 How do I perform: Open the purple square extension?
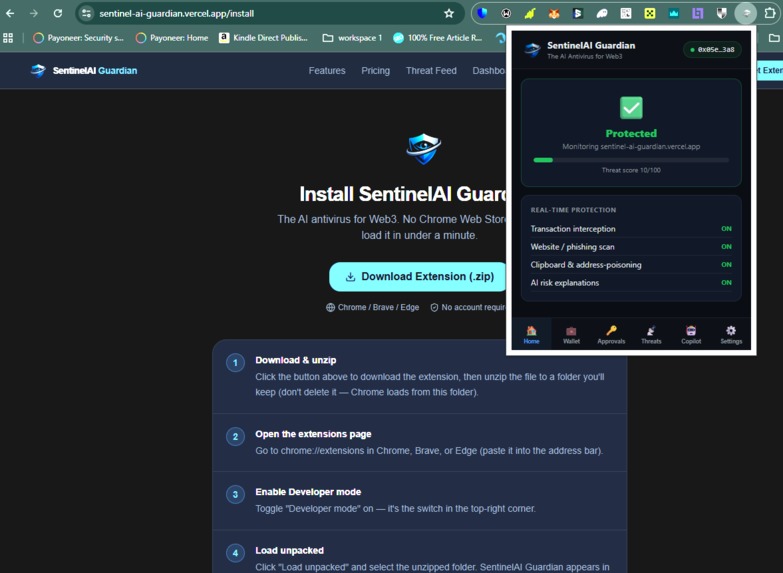point(698,13)
